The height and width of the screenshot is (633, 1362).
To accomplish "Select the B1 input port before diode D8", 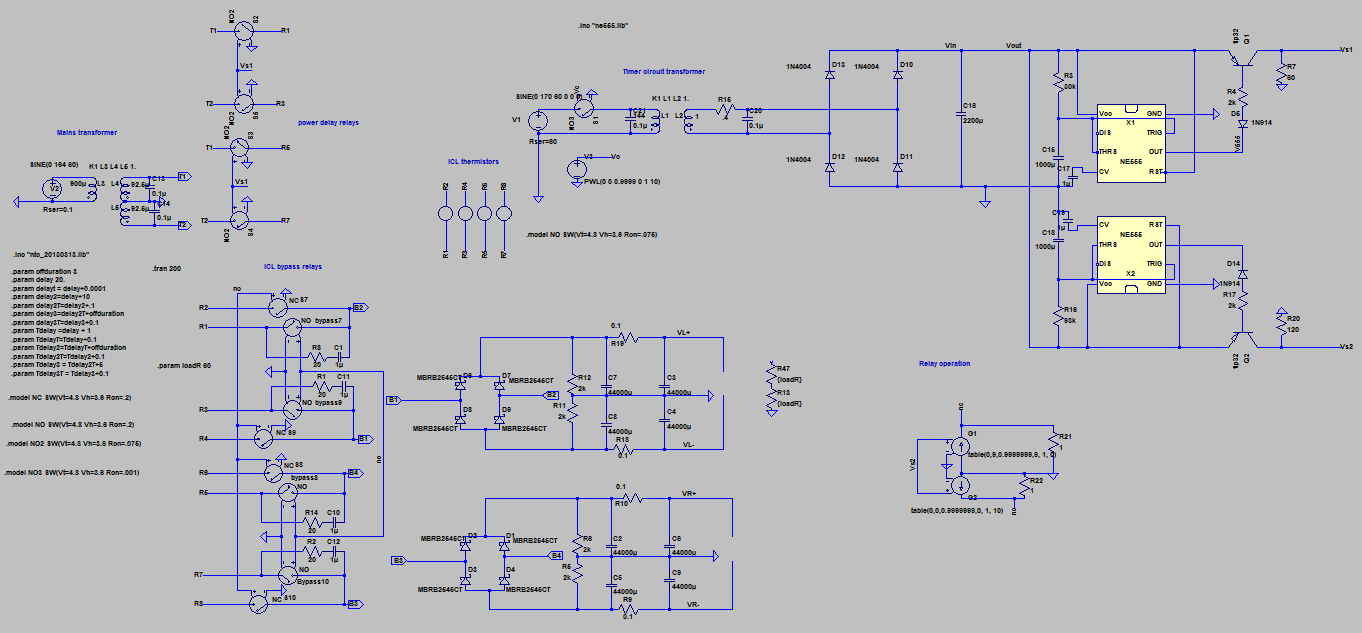I will coord(394,399).
